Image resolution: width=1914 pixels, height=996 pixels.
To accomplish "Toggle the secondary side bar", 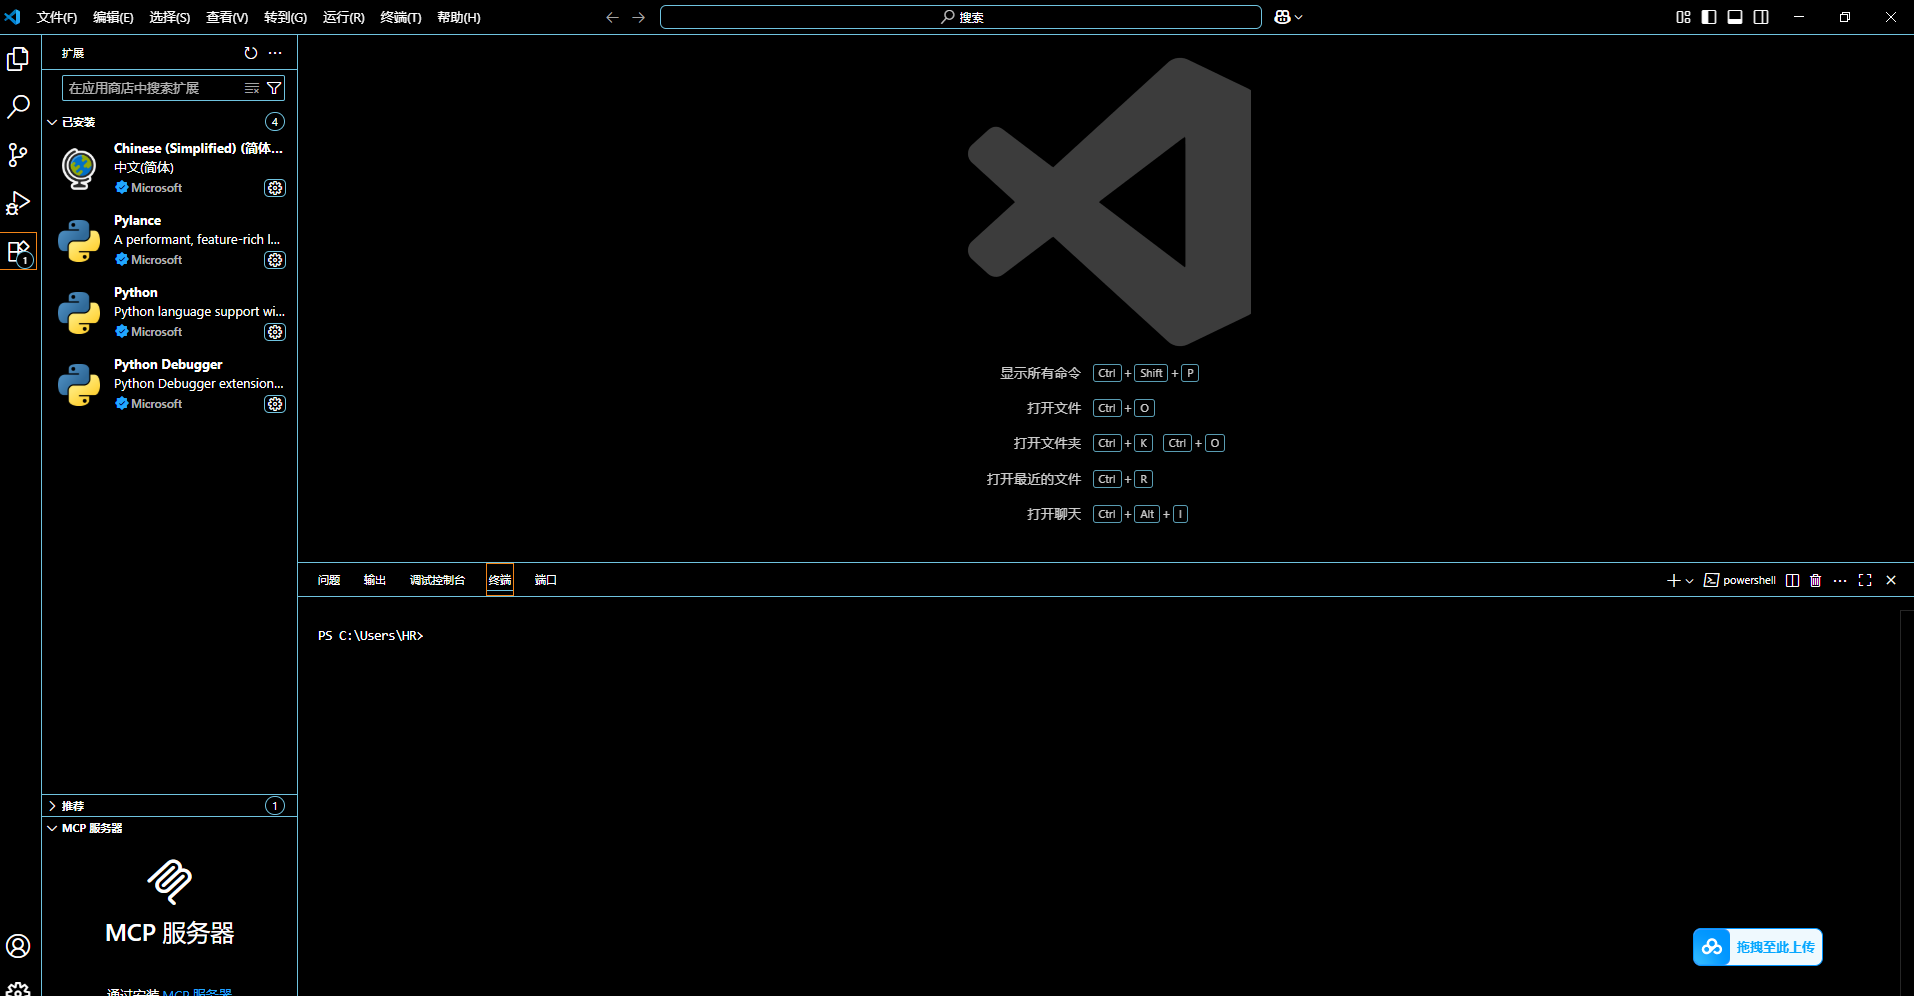I will [x=1761, y=17].
